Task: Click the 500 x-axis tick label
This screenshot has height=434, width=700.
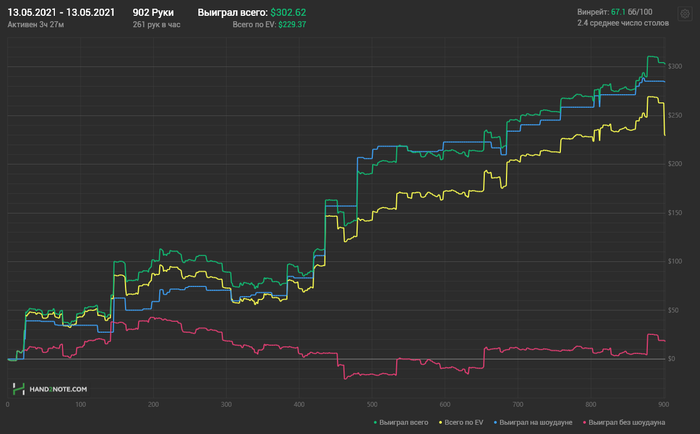Action: [x=372, y=405]
